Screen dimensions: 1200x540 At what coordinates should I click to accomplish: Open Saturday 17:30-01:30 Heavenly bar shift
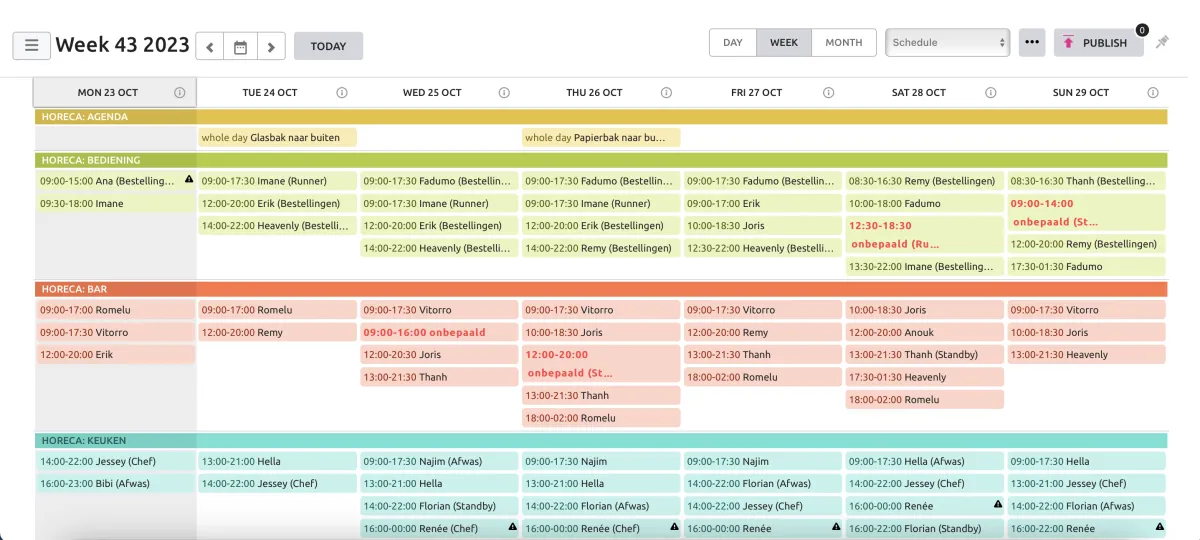coord(925,377)
